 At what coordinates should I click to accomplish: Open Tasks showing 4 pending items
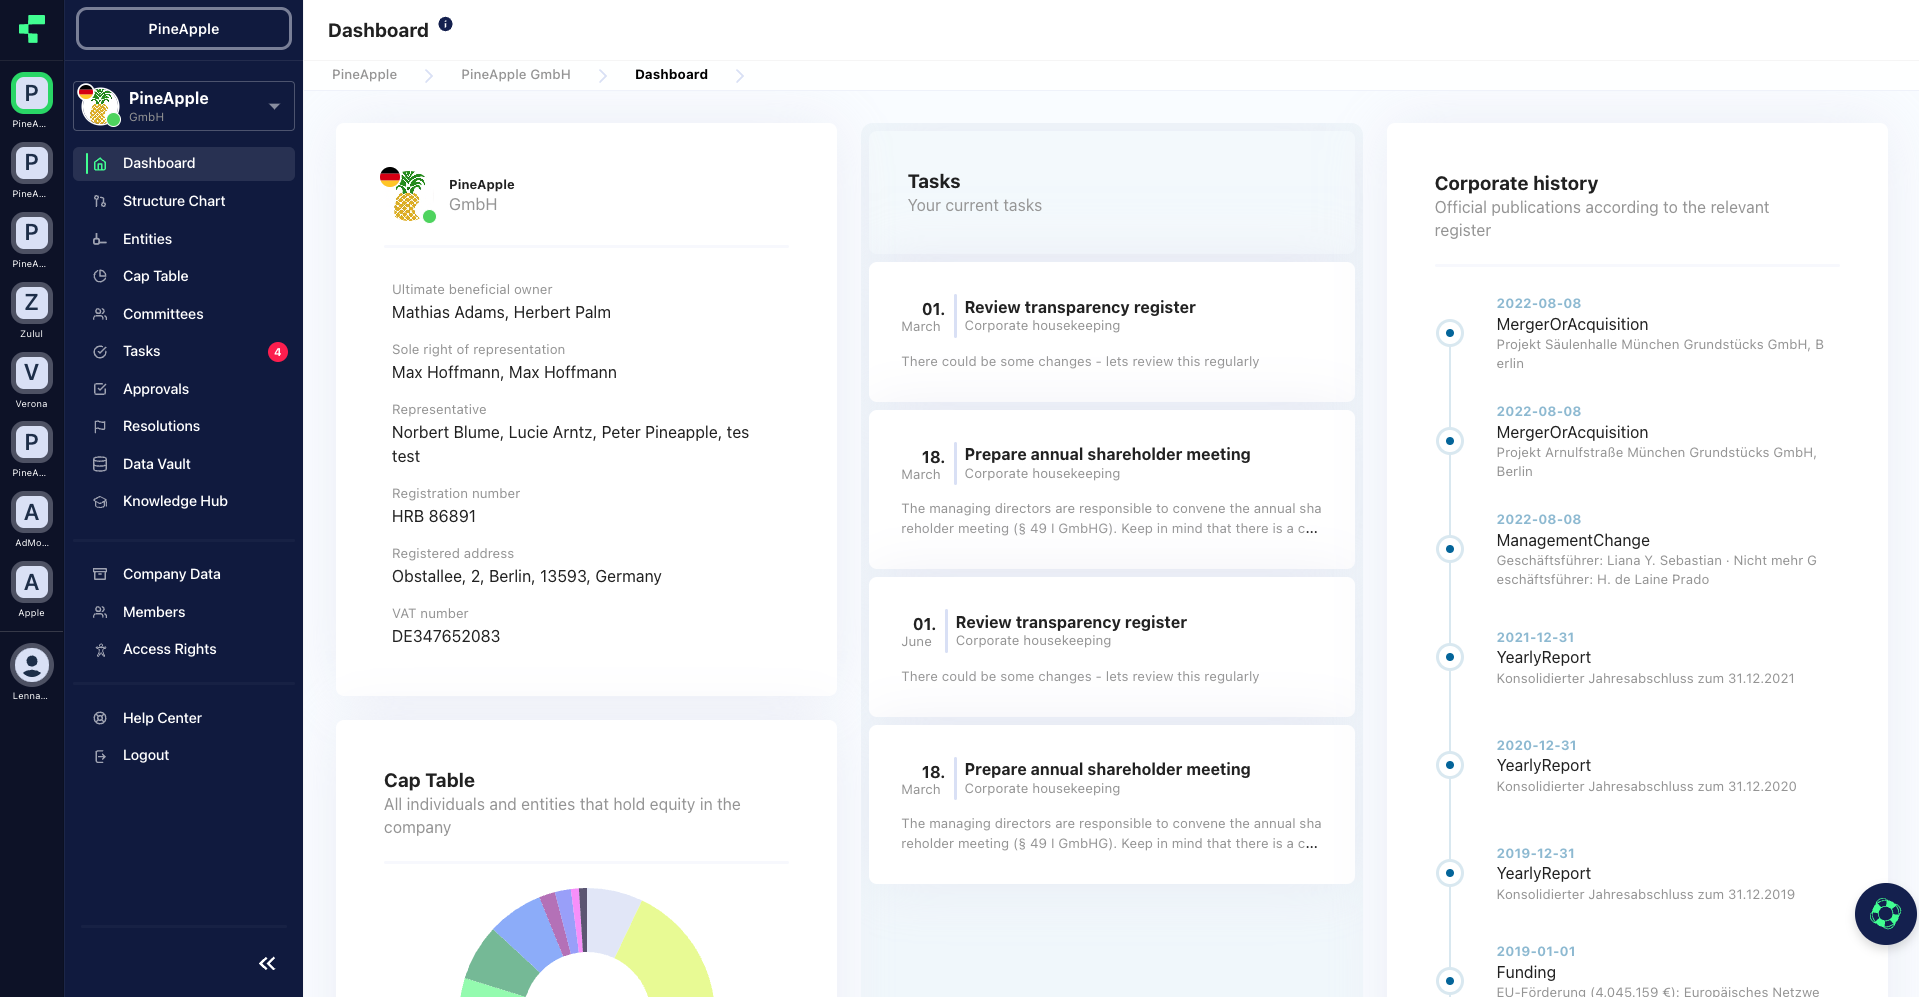point(141,351)
